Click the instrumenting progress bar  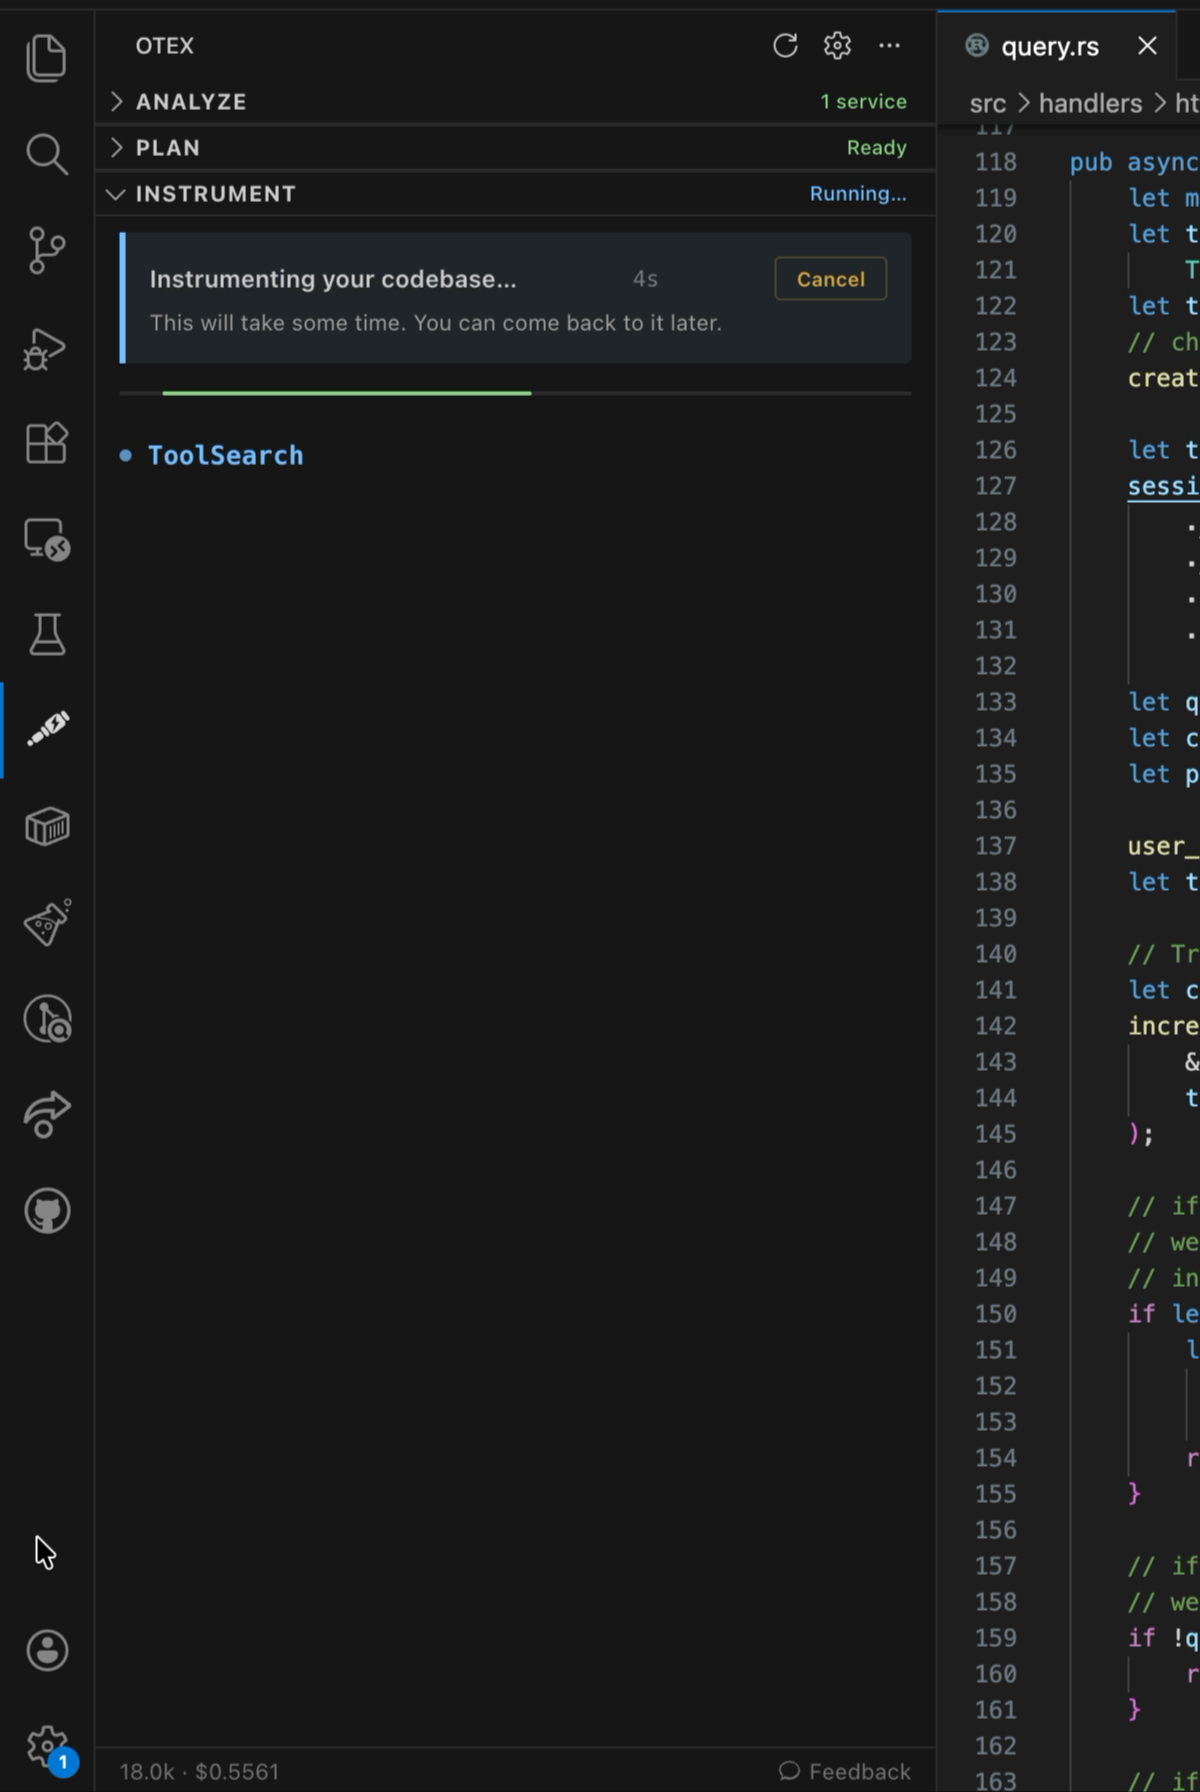point(515,393)
